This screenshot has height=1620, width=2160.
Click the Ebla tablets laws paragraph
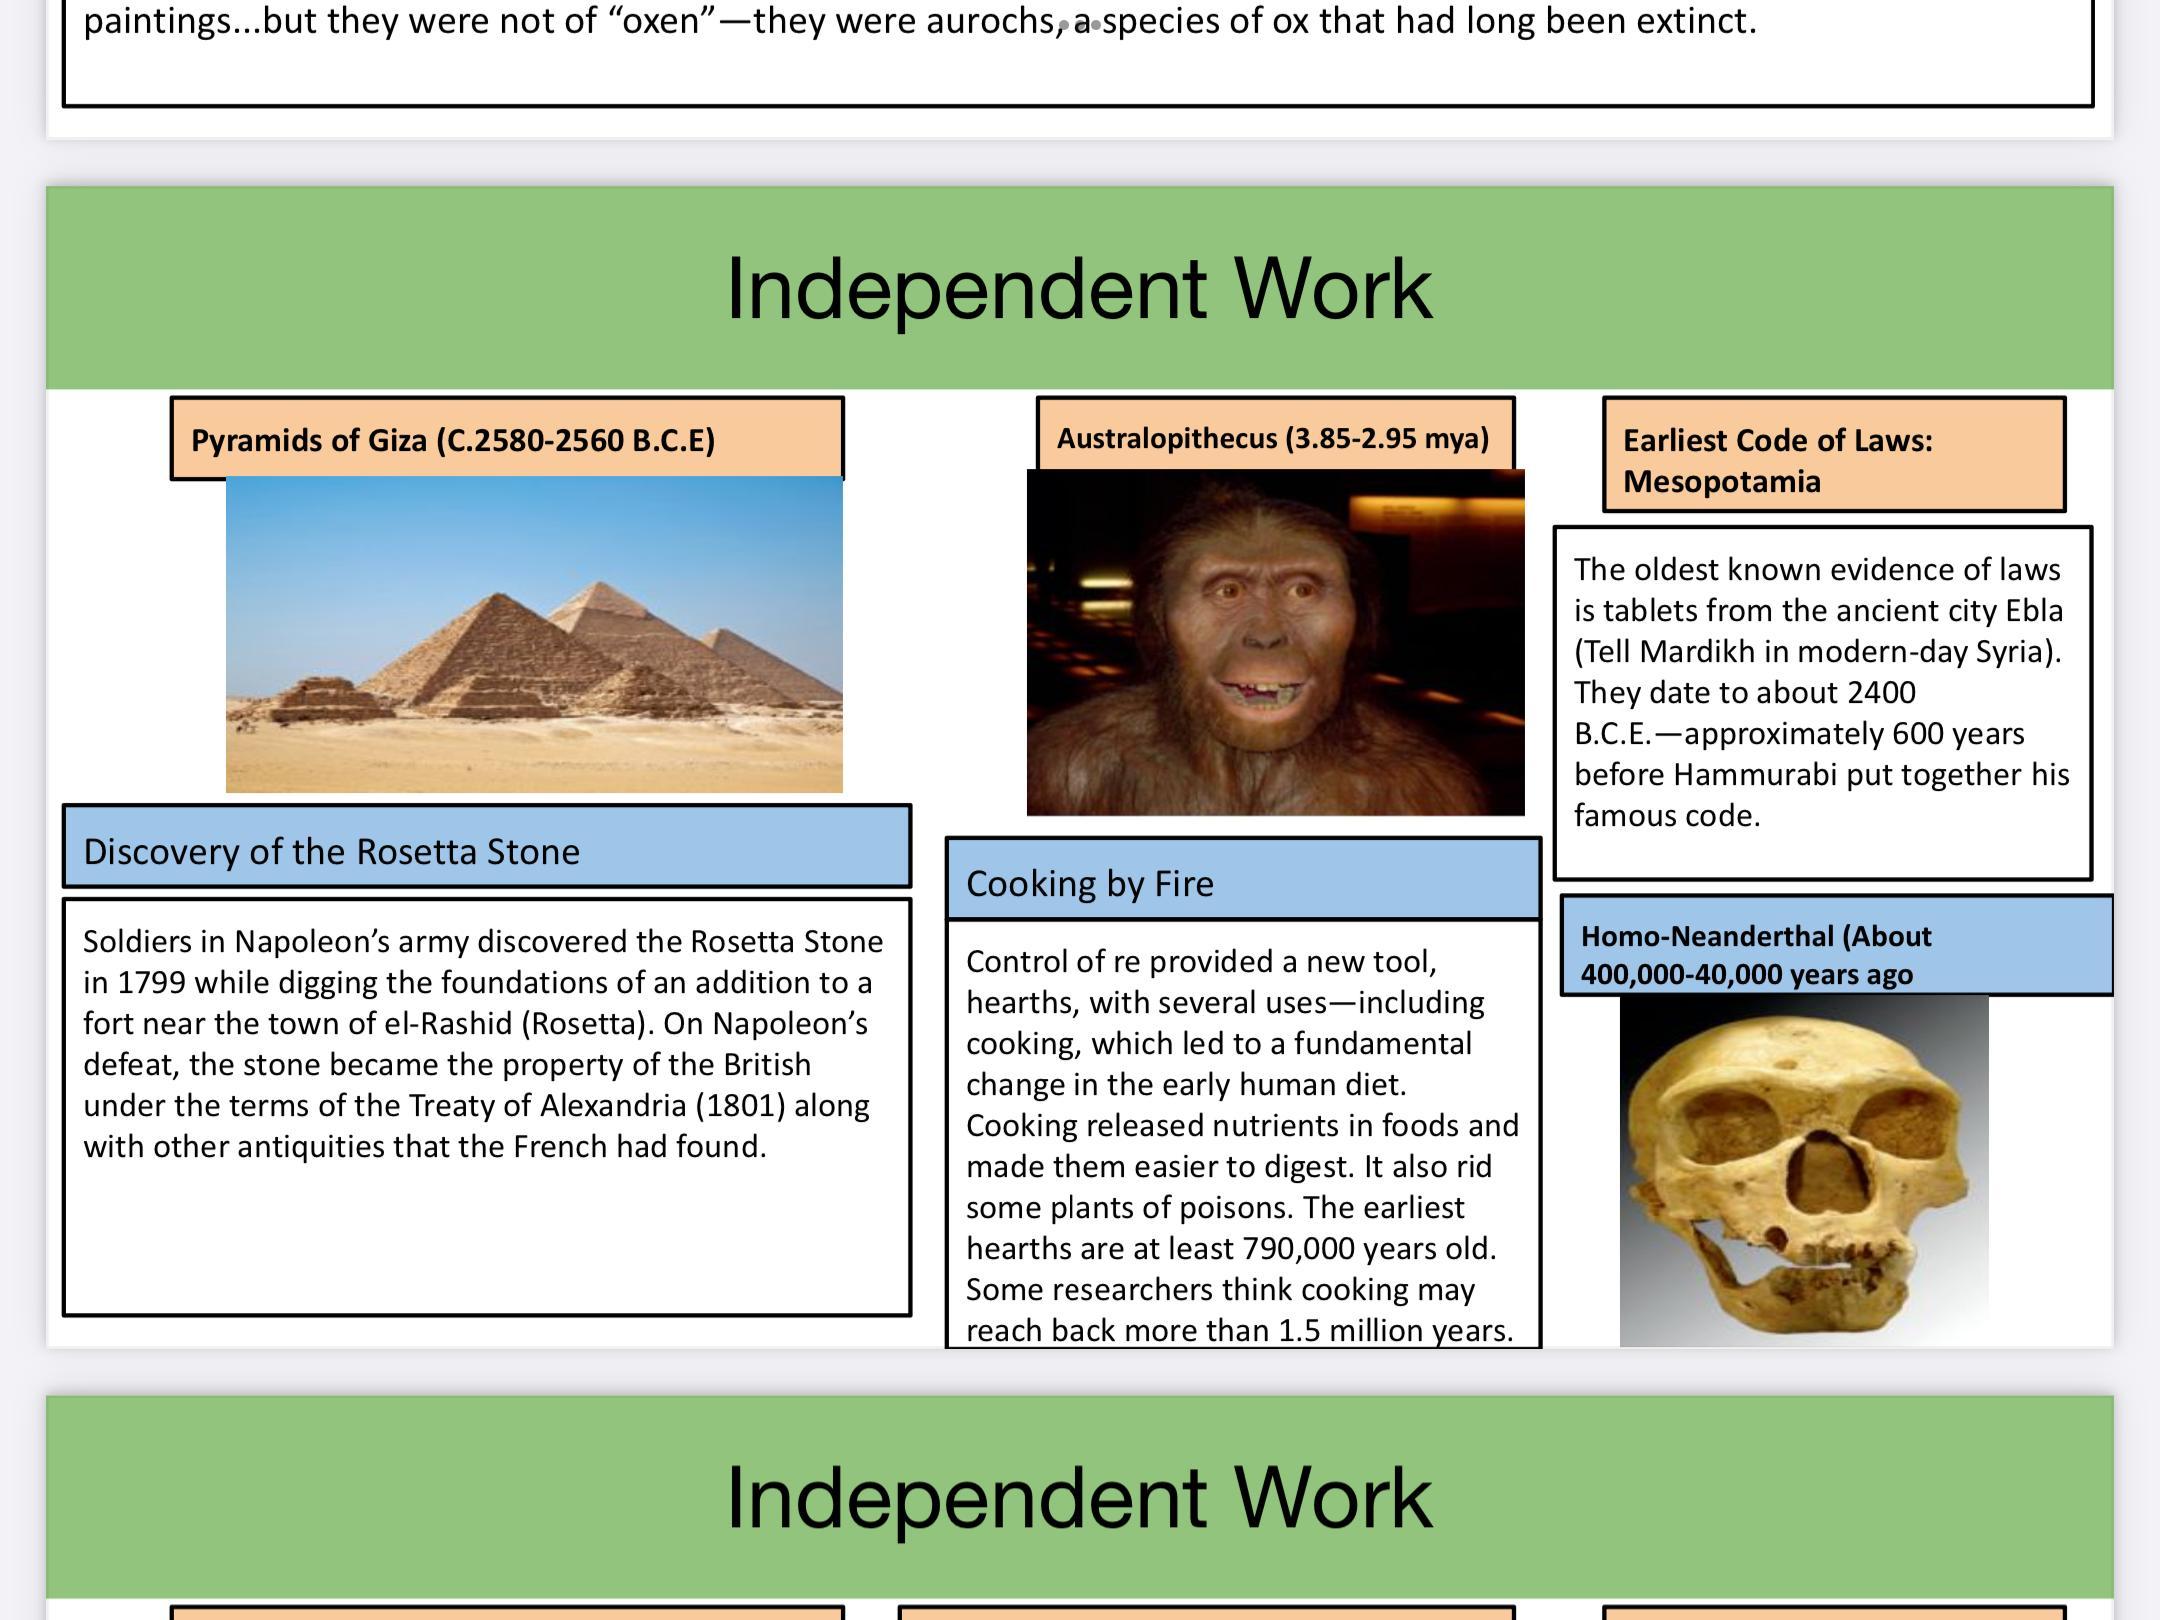pyautogui.click(x=1821, y=692)
